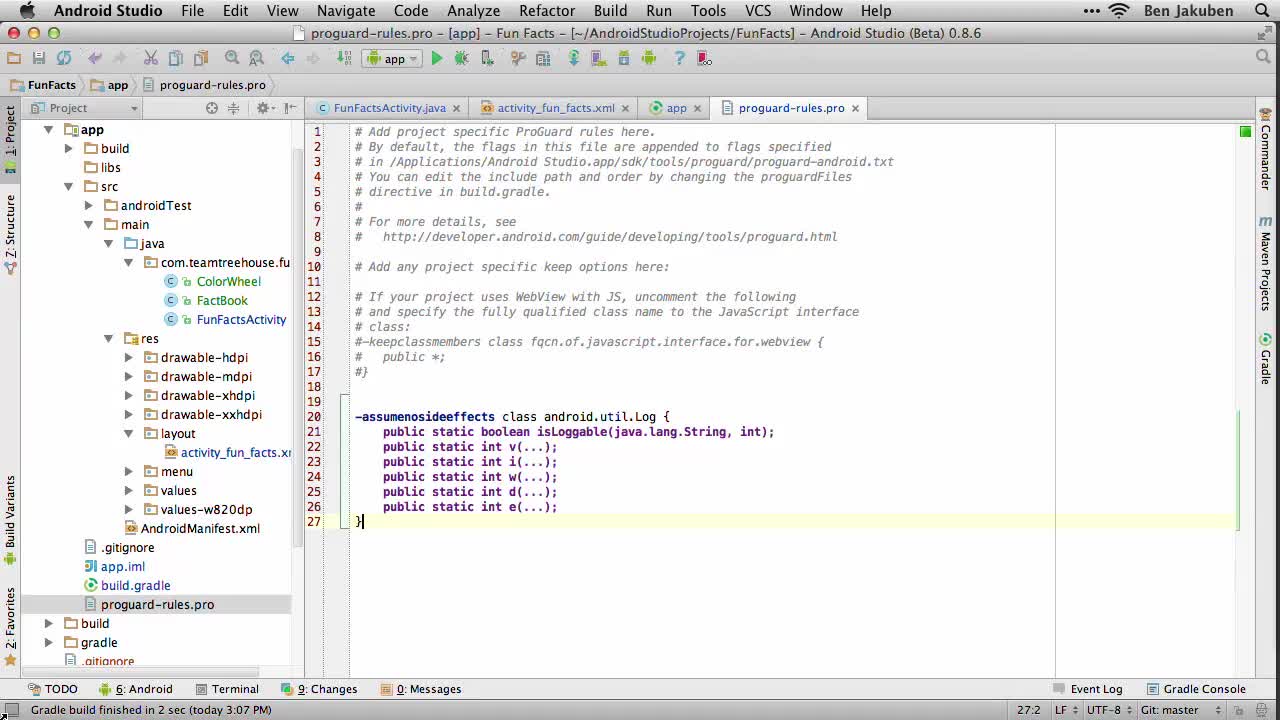Screen dimensions: 1280x720
Task: Click the Save All floppy icon
Action: (39, 58)
